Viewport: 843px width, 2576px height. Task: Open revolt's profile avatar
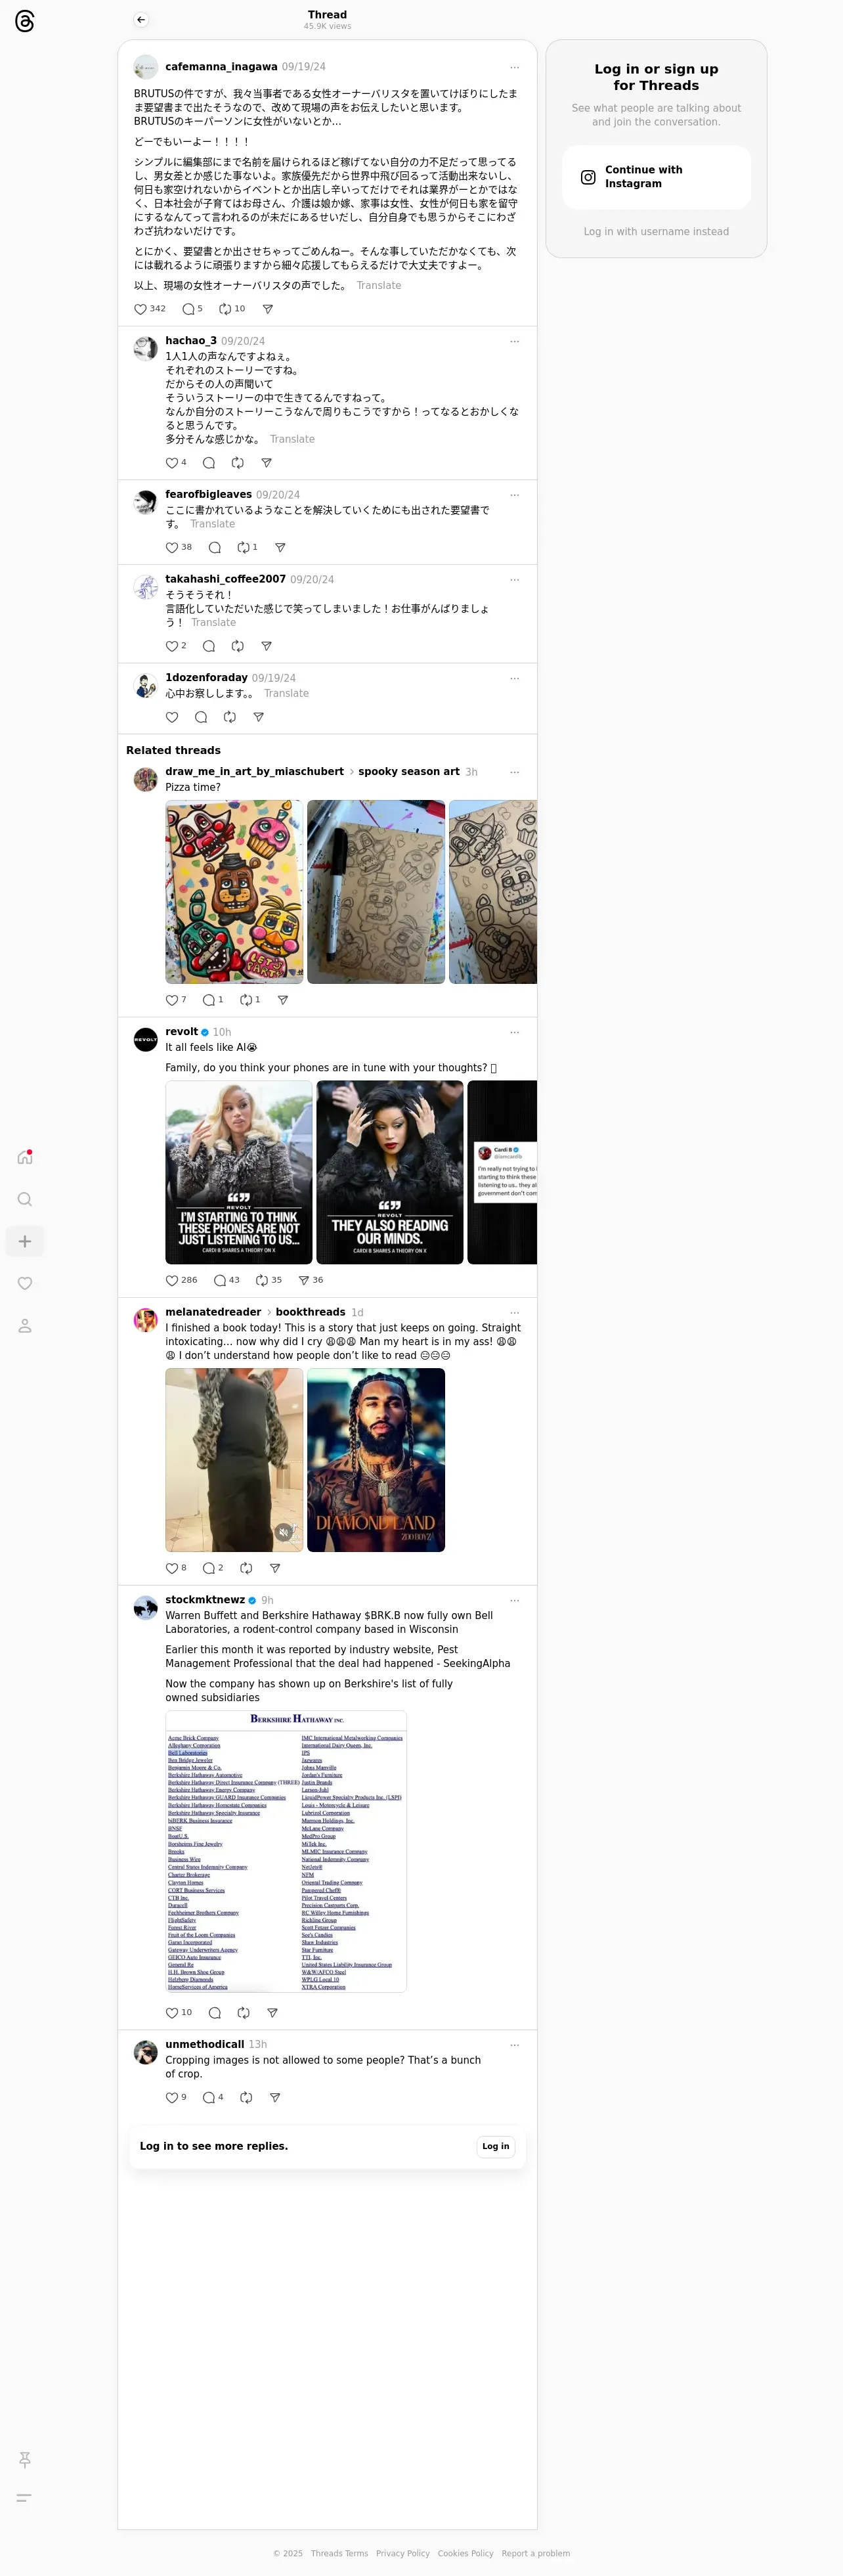coord(146,1040)
